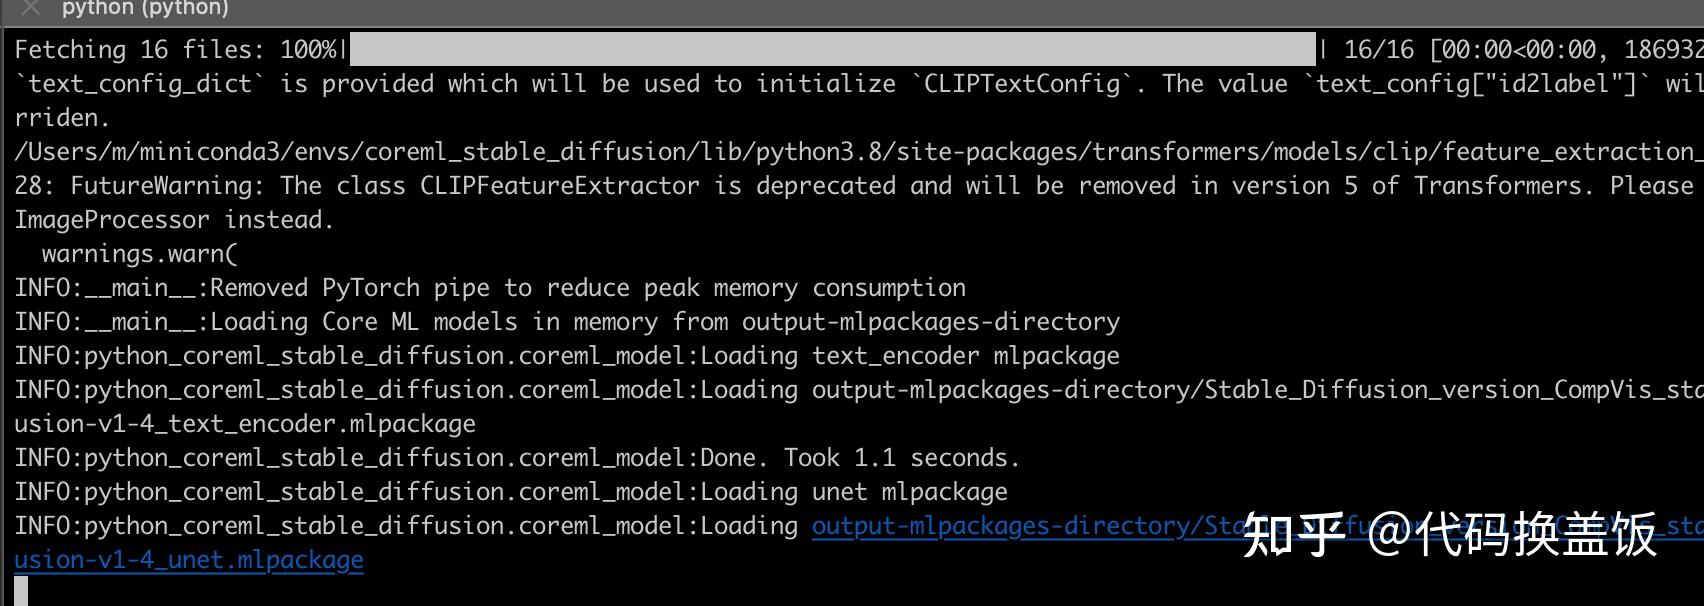Click the "ImageProcessor instead." line
Image resolution: width=1704 pixels, height=606 pixels.
[x=174, y=220]
